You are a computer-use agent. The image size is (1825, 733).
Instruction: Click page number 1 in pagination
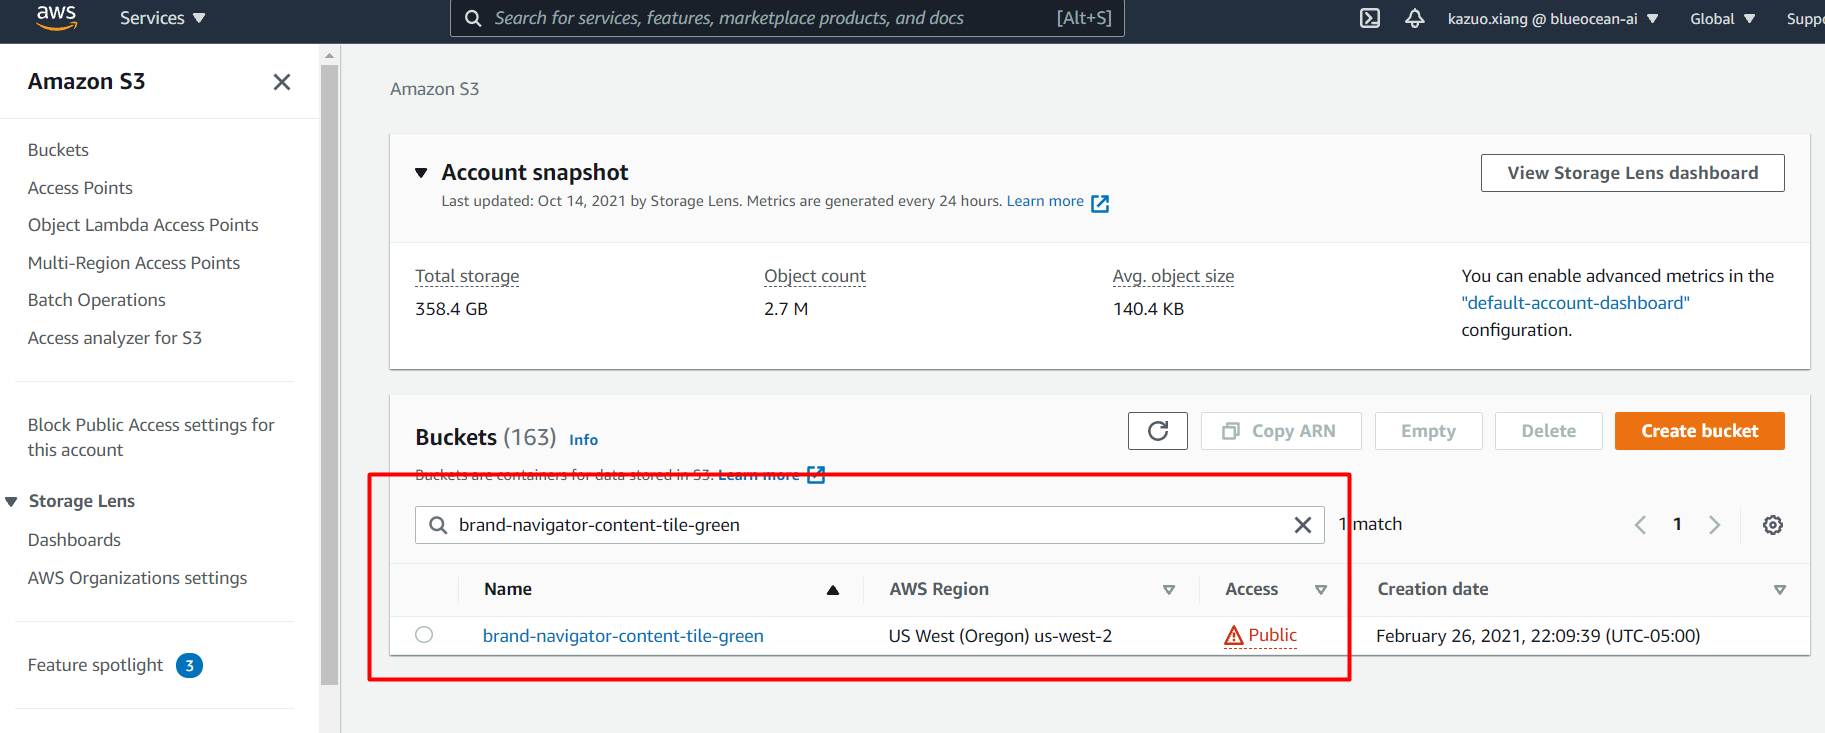(x=1677, y=524)
